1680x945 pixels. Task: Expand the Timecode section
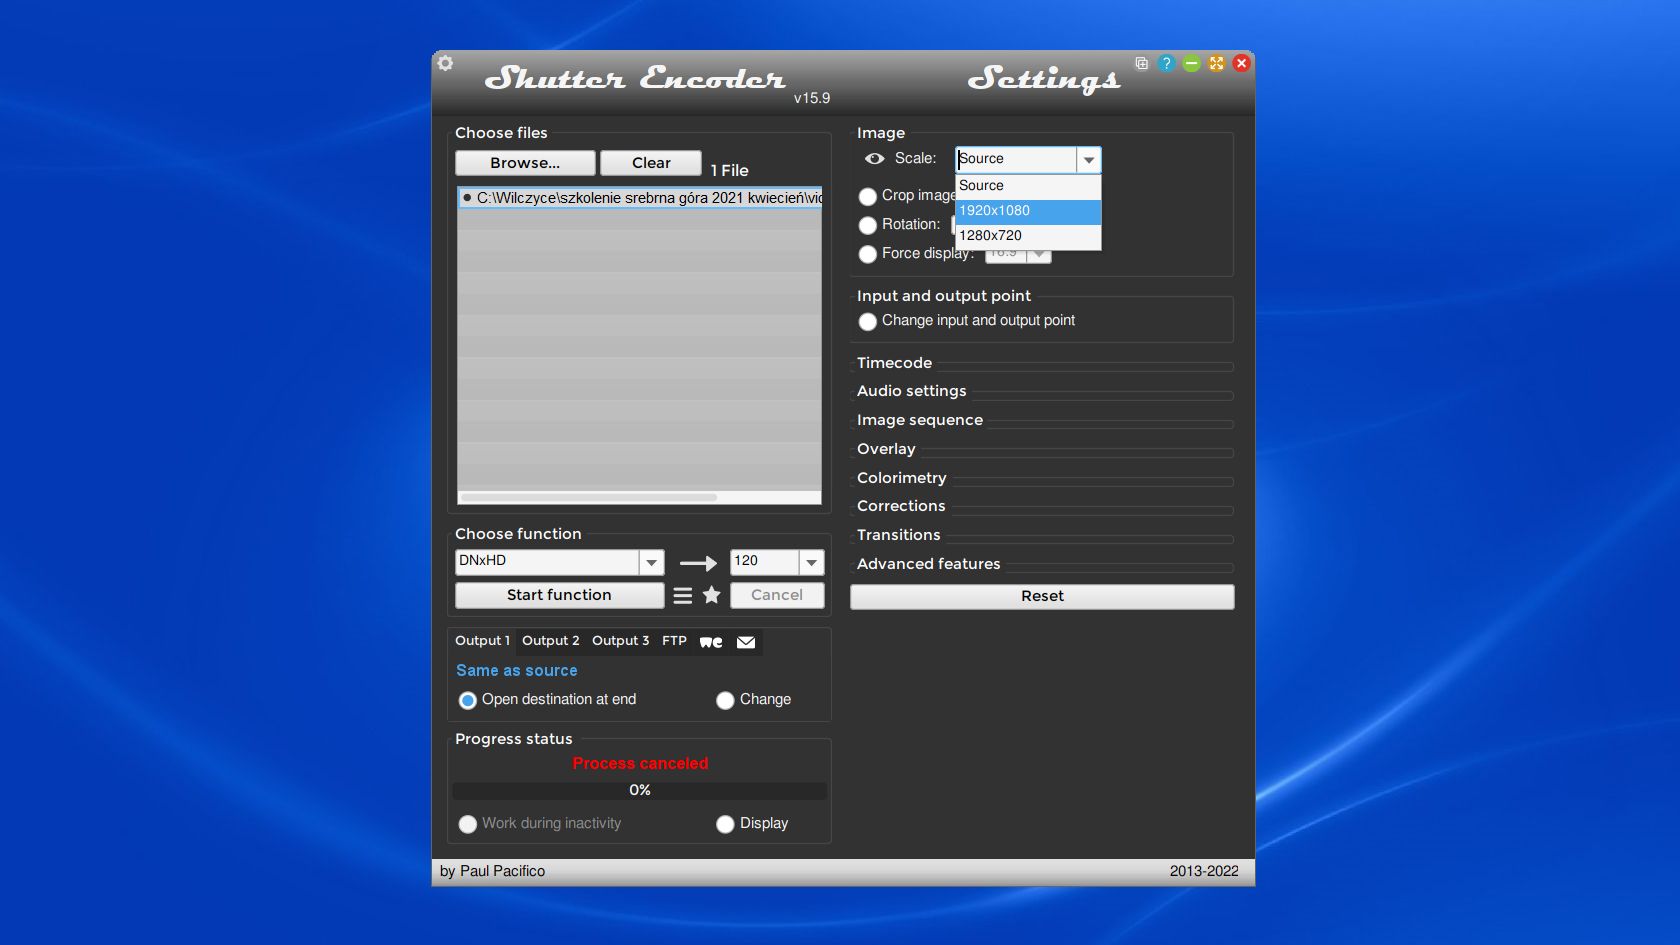pos(894,363)
